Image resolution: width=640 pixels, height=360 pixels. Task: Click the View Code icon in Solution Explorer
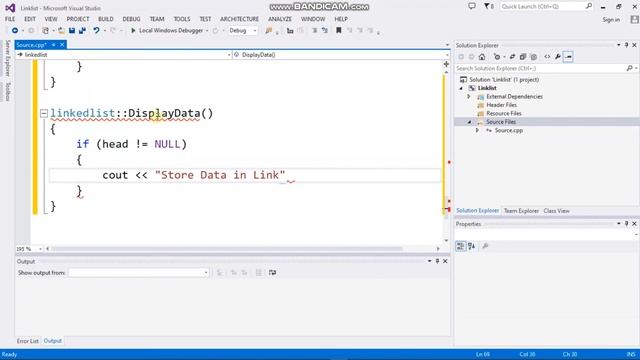pyautogui.click(x=547, y=57)
